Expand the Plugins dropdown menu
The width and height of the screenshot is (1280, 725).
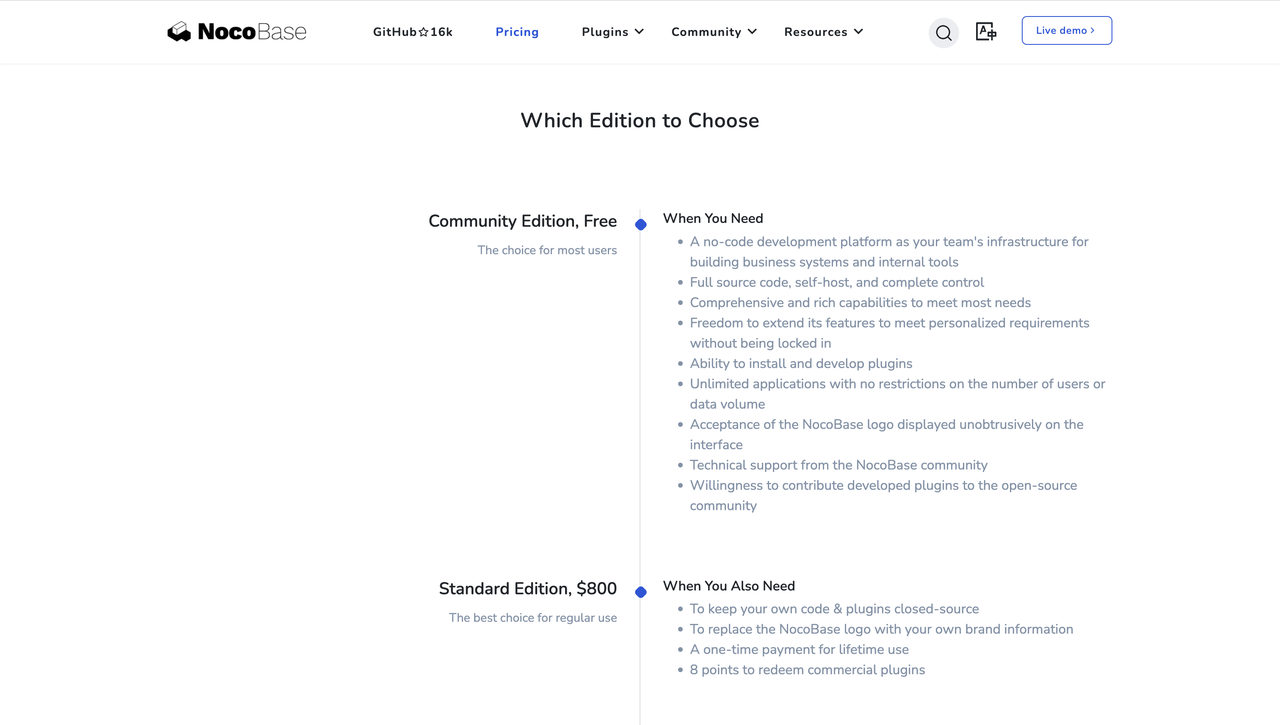click(612, 31)
